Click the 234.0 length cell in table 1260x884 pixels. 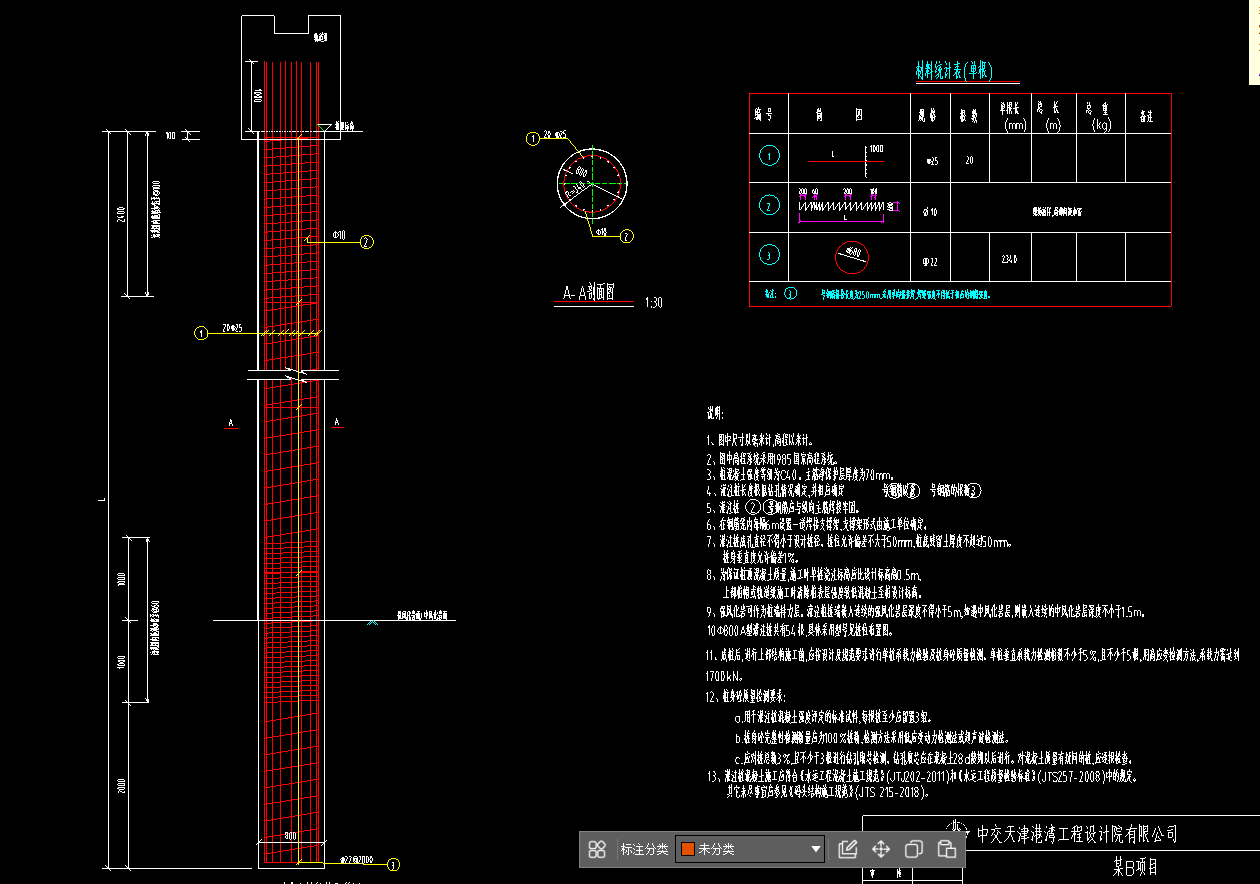coord(1009,258)
